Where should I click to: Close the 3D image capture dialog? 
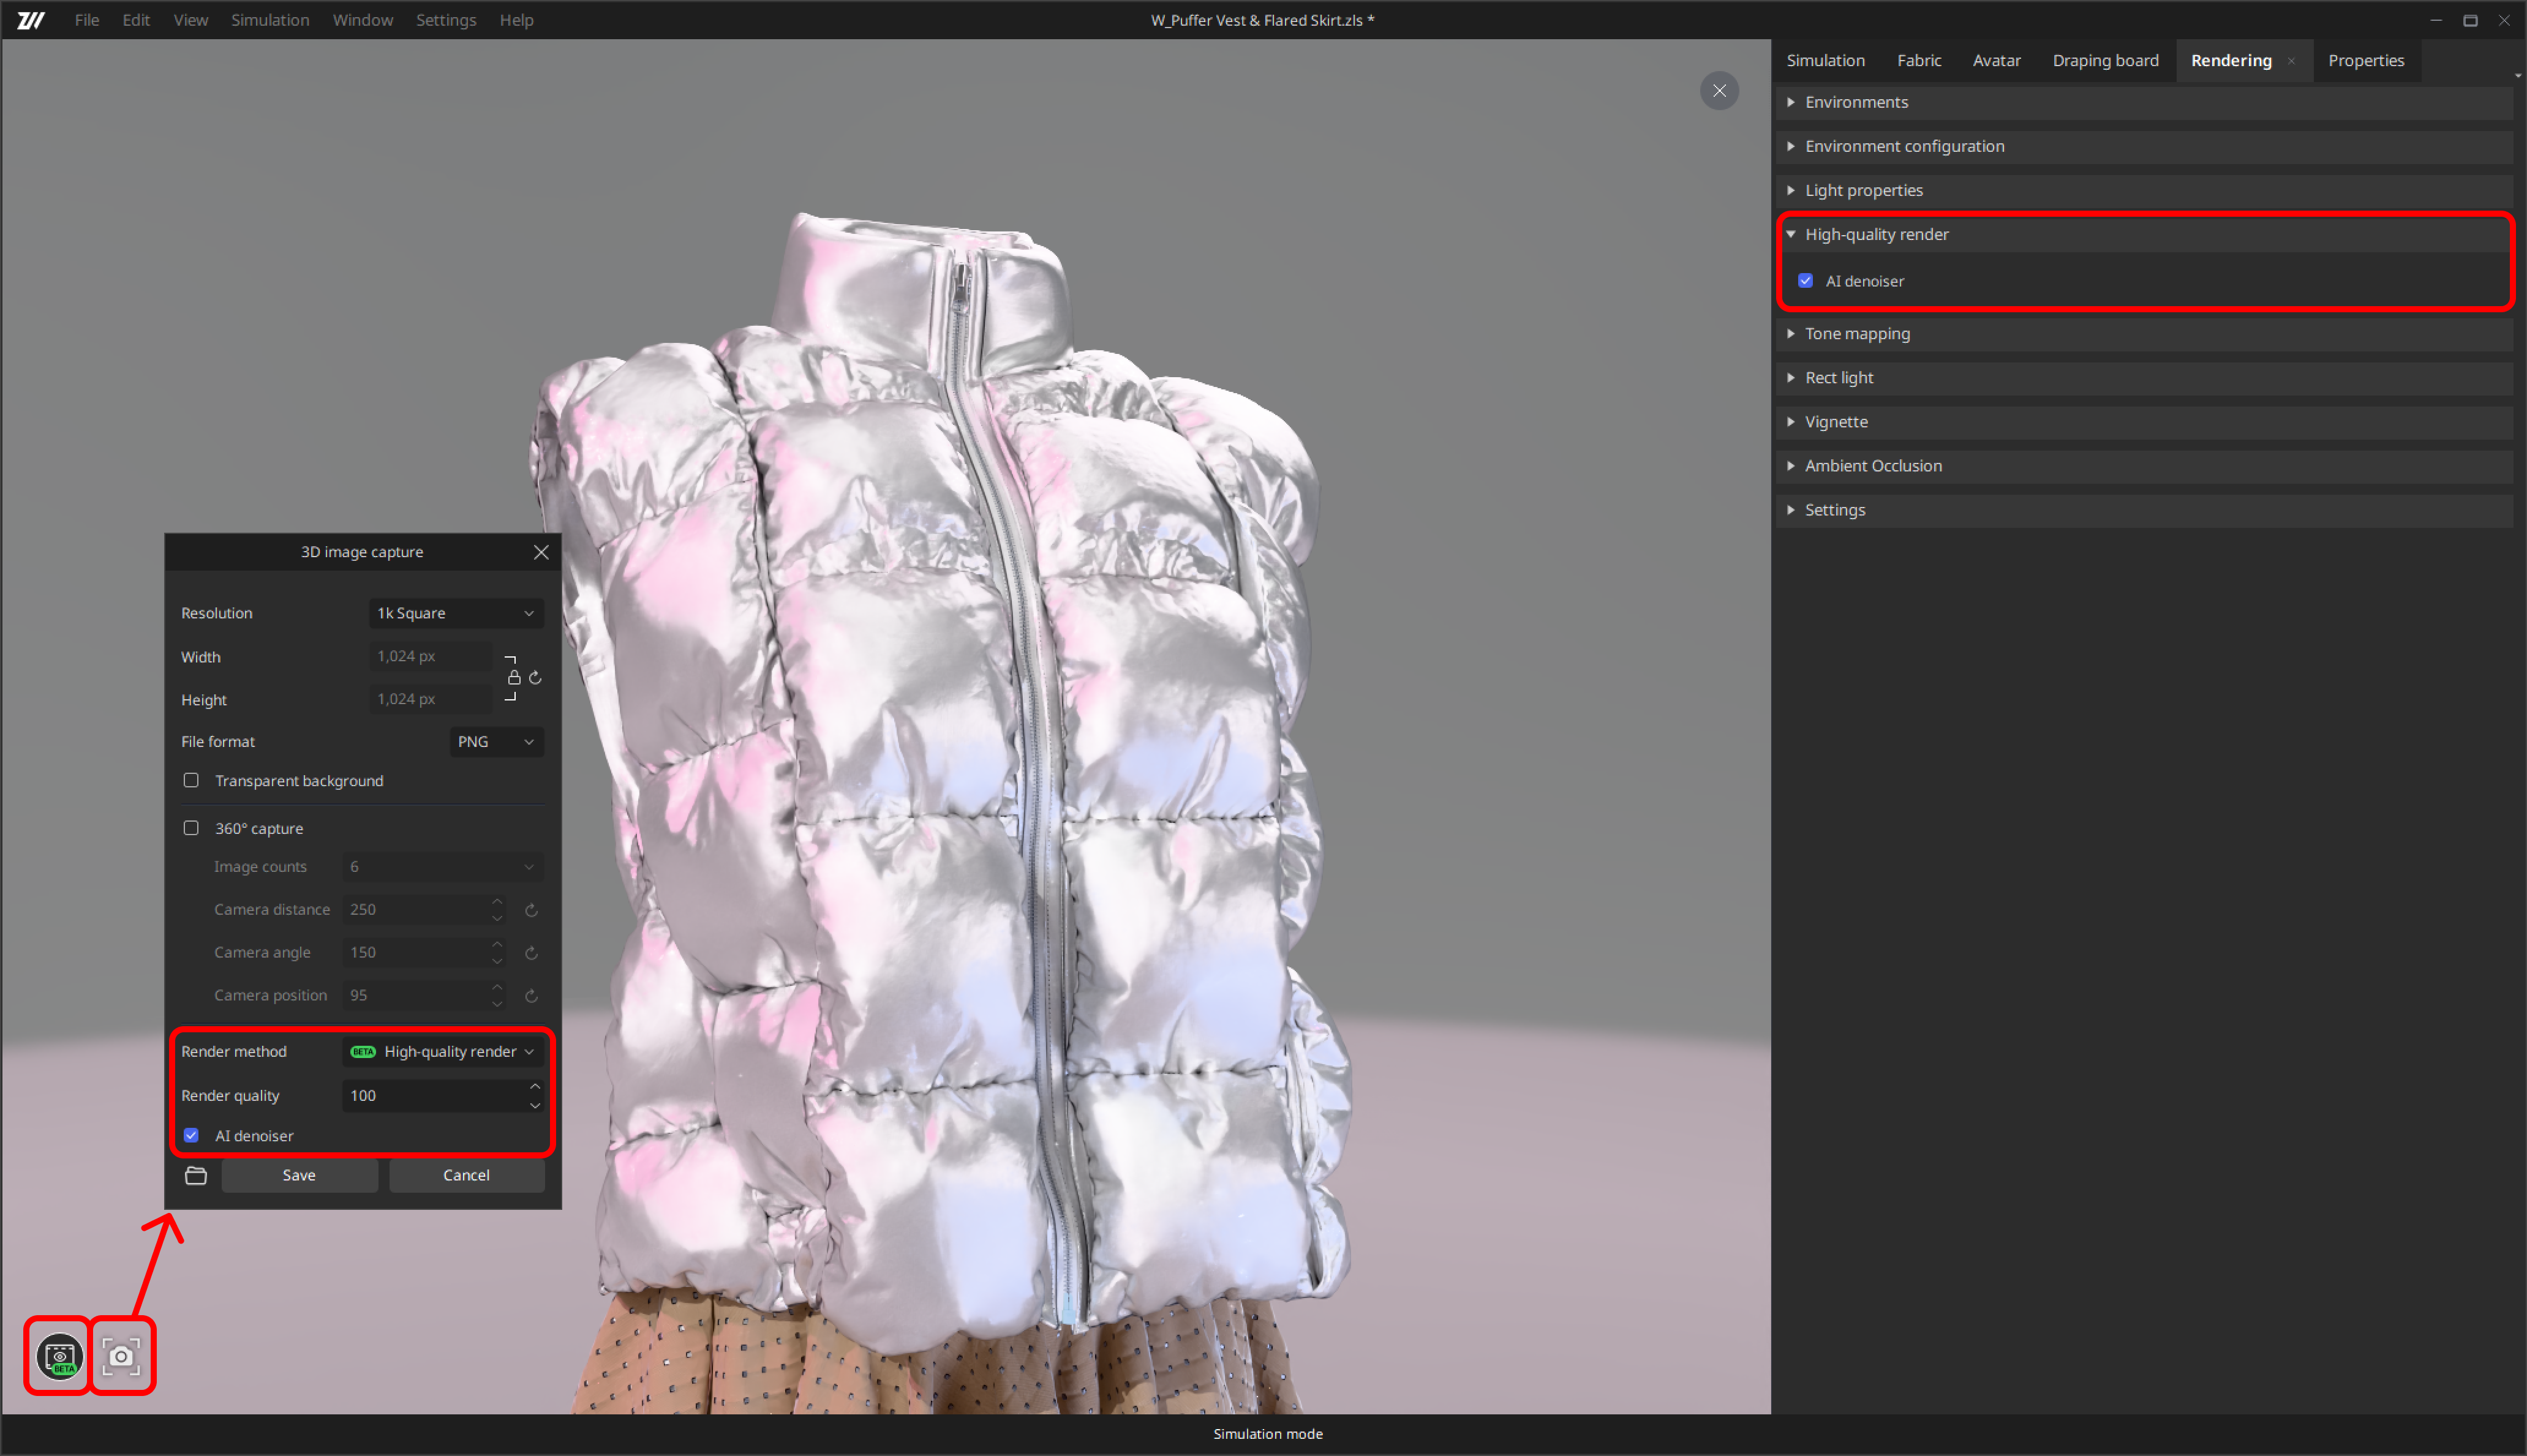pyautogui.click(x=541, y=552)
